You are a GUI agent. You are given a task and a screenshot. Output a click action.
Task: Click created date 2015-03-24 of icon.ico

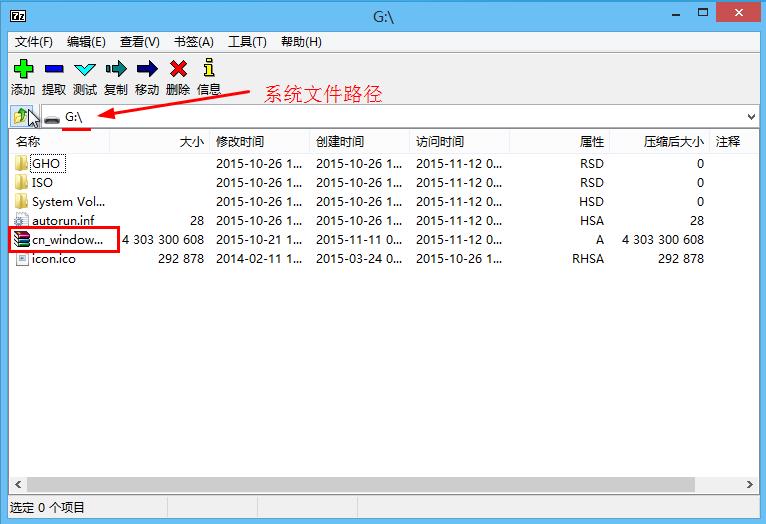pyautogui.click(x=359, y=258)
